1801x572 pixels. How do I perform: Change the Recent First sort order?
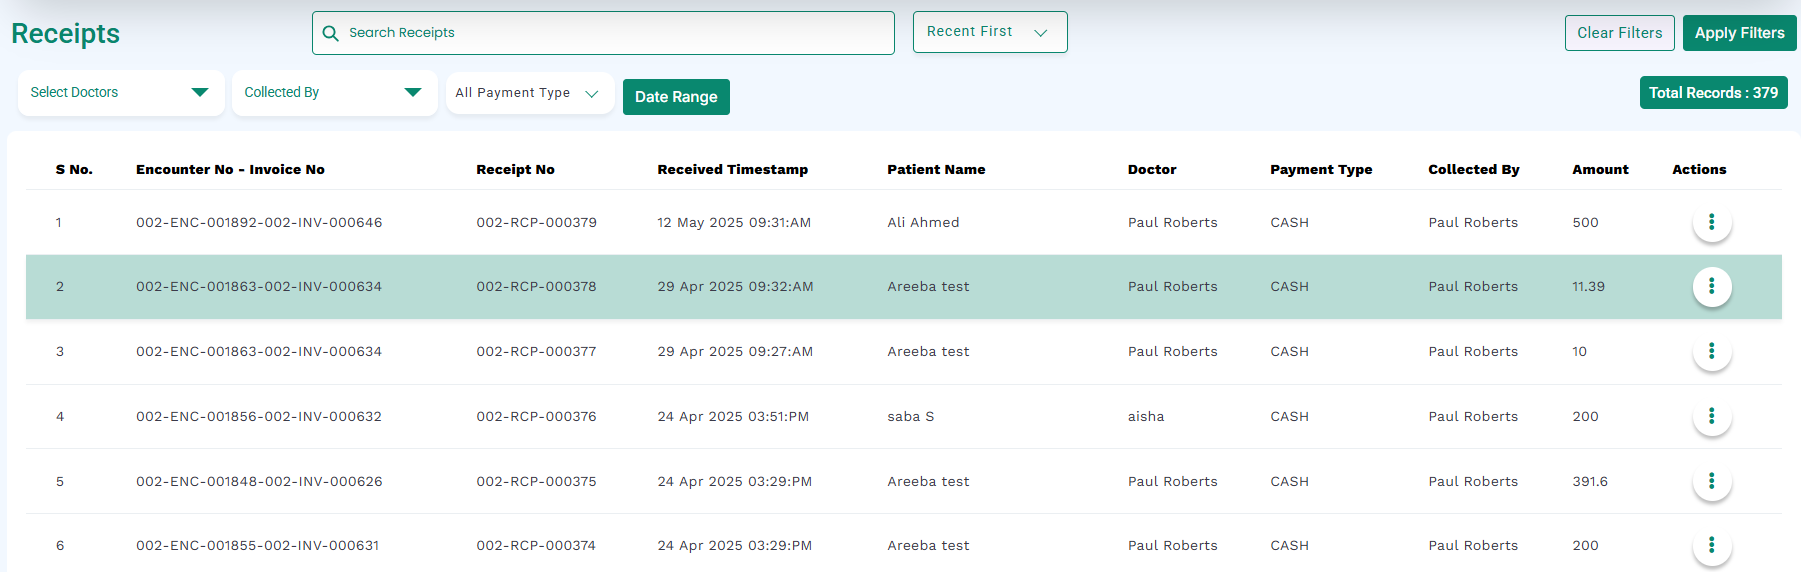tap(990, 32)
